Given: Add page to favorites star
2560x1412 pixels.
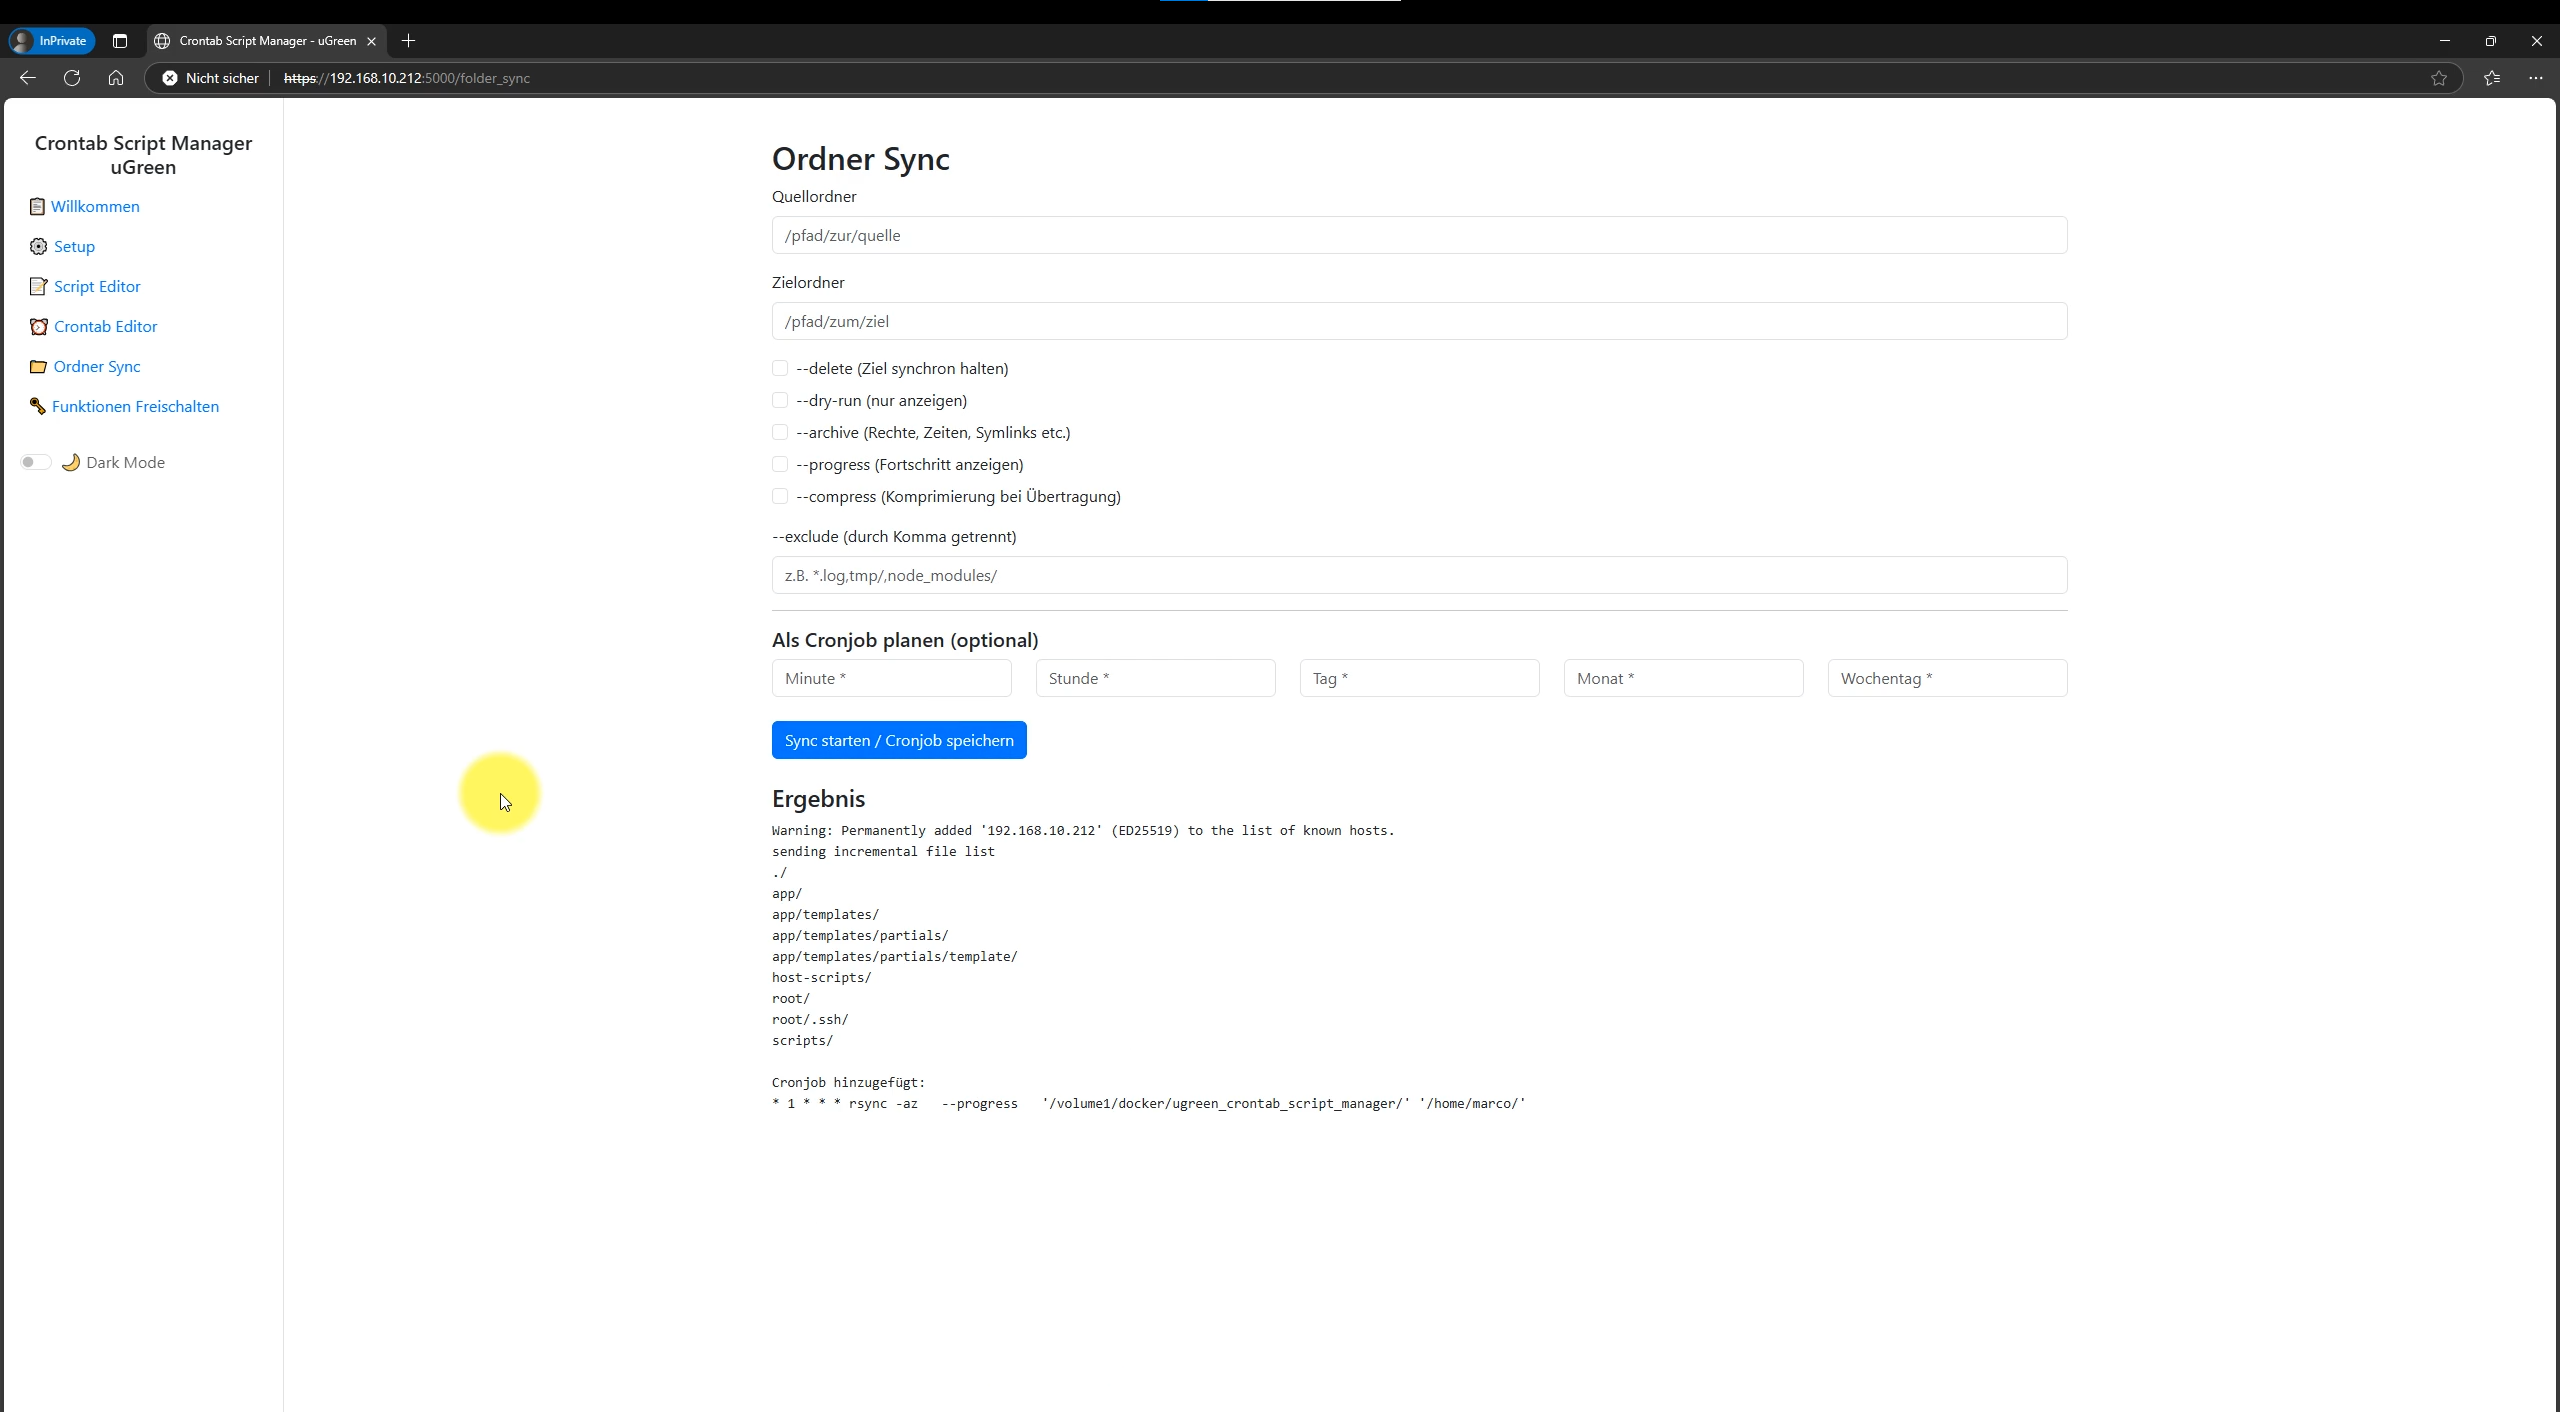Looking at the screenshot, I should click(x=2439, y=78).
